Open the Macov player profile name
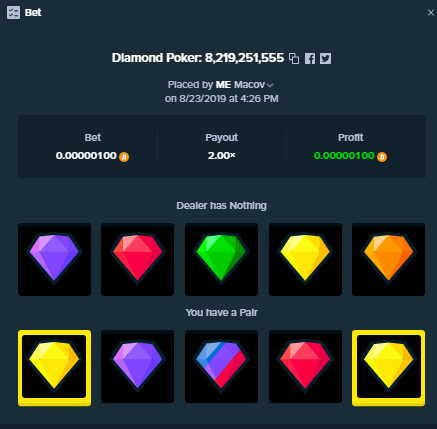Image resolution: width=437 pixels, height=429 pixels. click(x=249, y=85)
